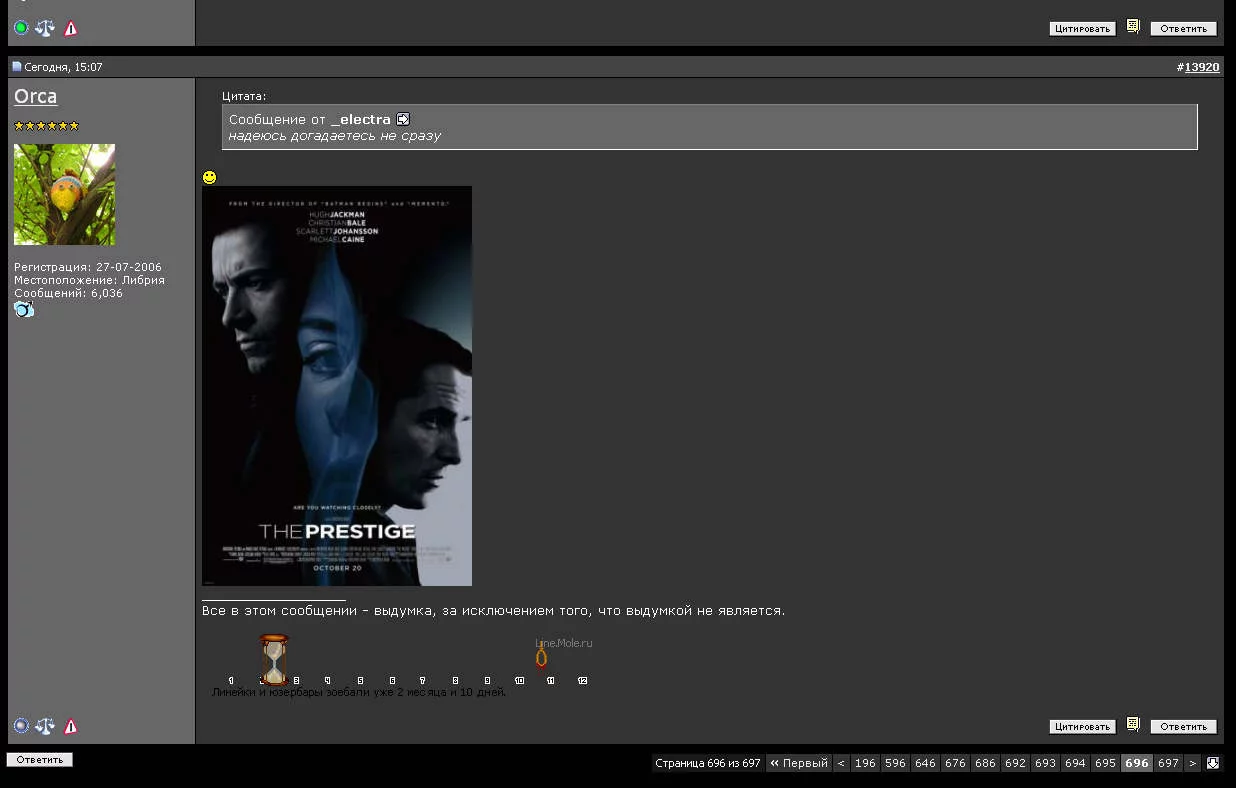Jump to first page via "Первый"

[x=799, y=763]
